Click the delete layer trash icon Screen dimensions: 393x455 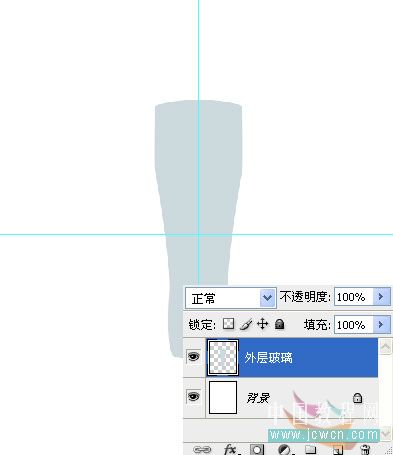[365, 450]
